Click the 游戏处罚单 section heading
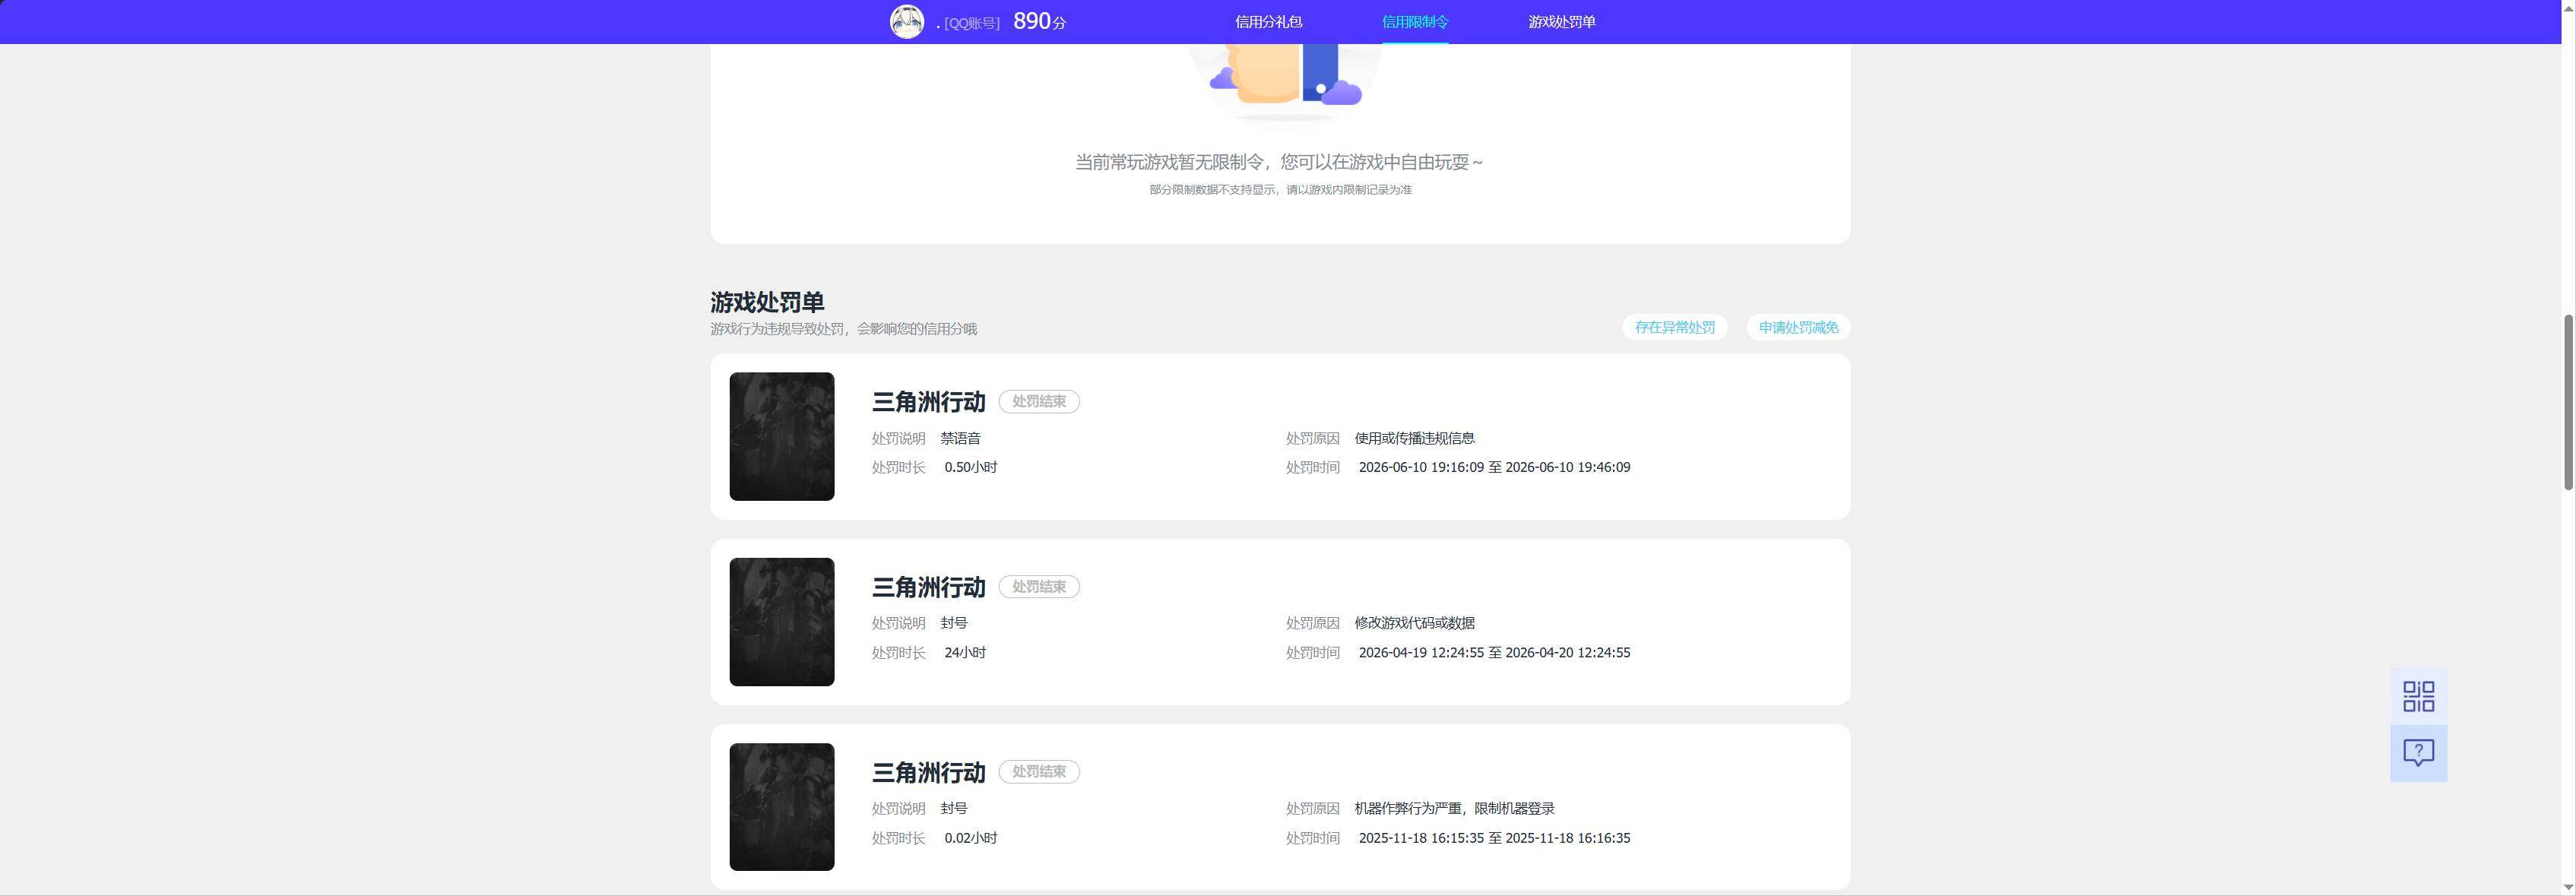The image size is (2576, 896). (767, 302)
